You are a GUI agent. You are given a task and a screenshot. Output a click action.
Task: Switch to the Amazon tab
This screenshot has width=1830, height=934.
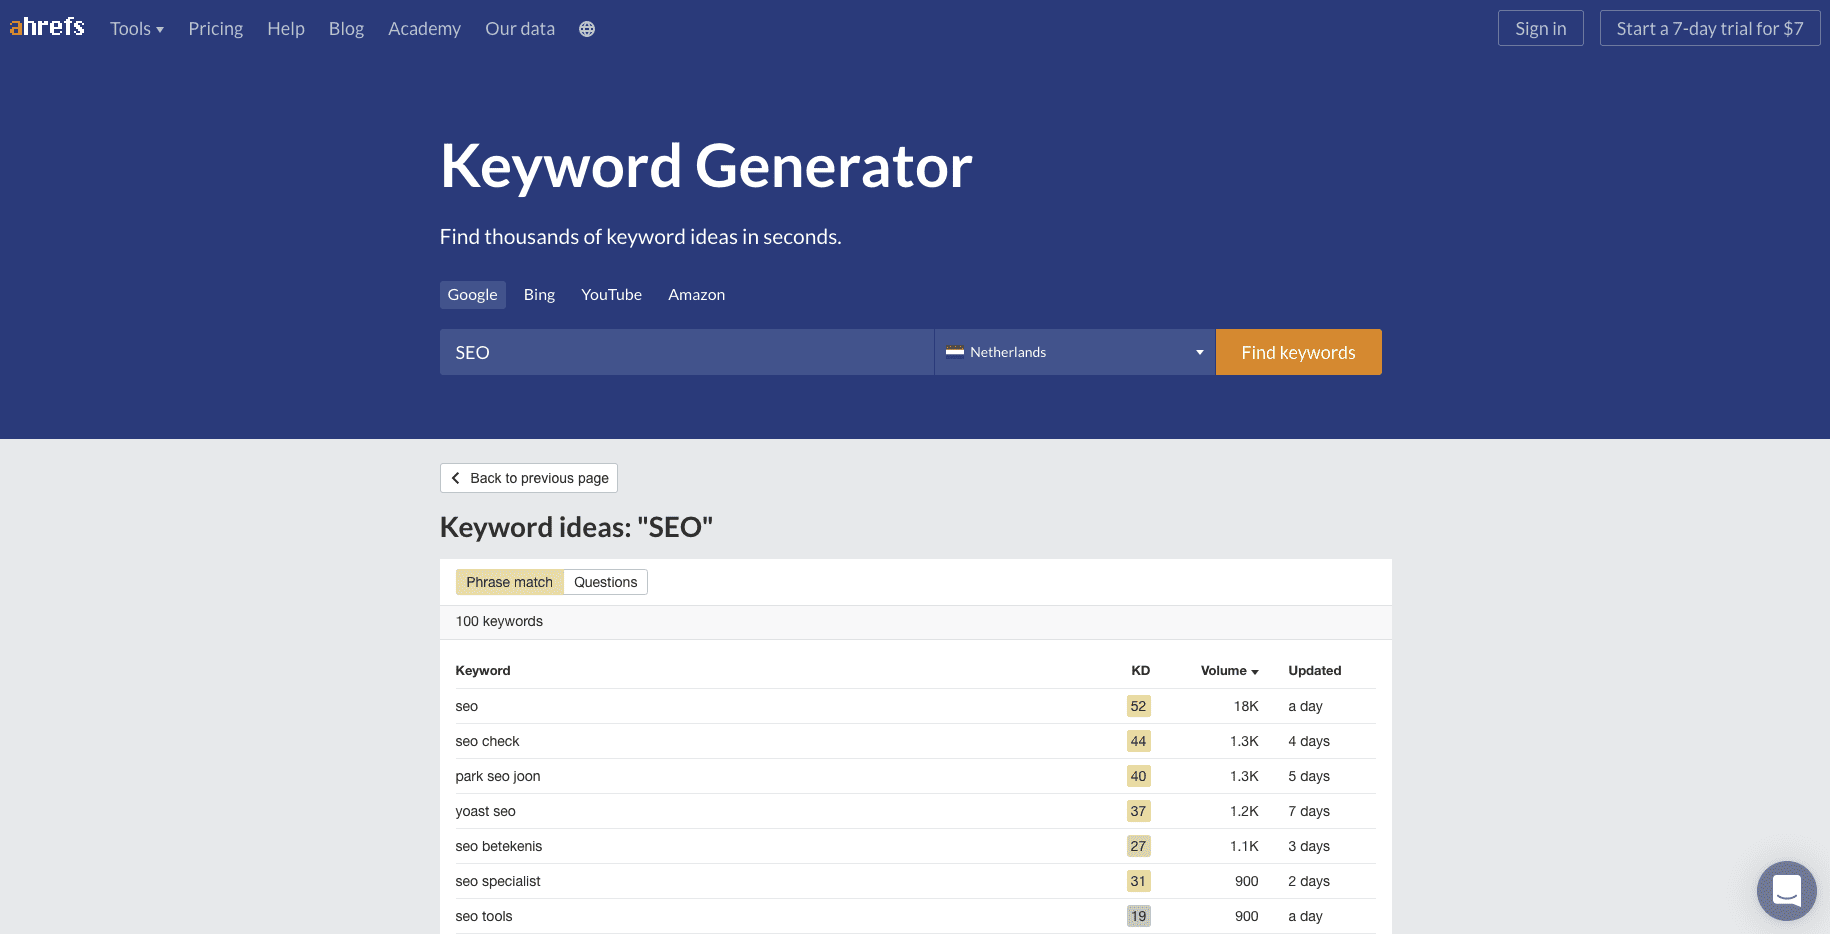pos(697,295)
